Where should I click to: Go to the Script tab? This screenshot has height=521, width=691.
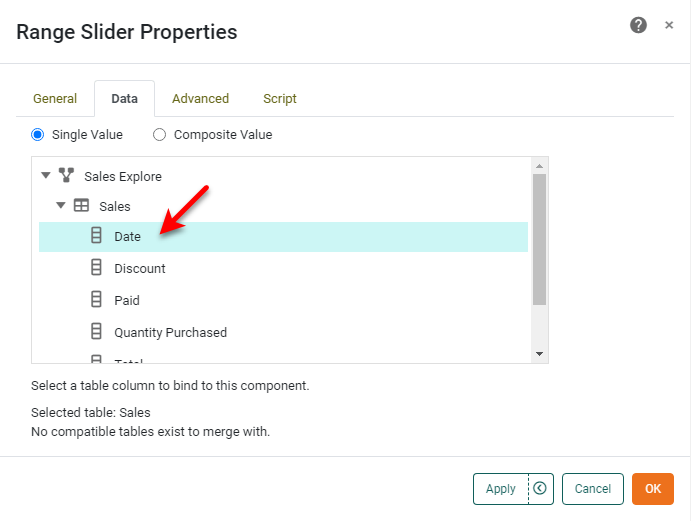(x=280, y=99)
